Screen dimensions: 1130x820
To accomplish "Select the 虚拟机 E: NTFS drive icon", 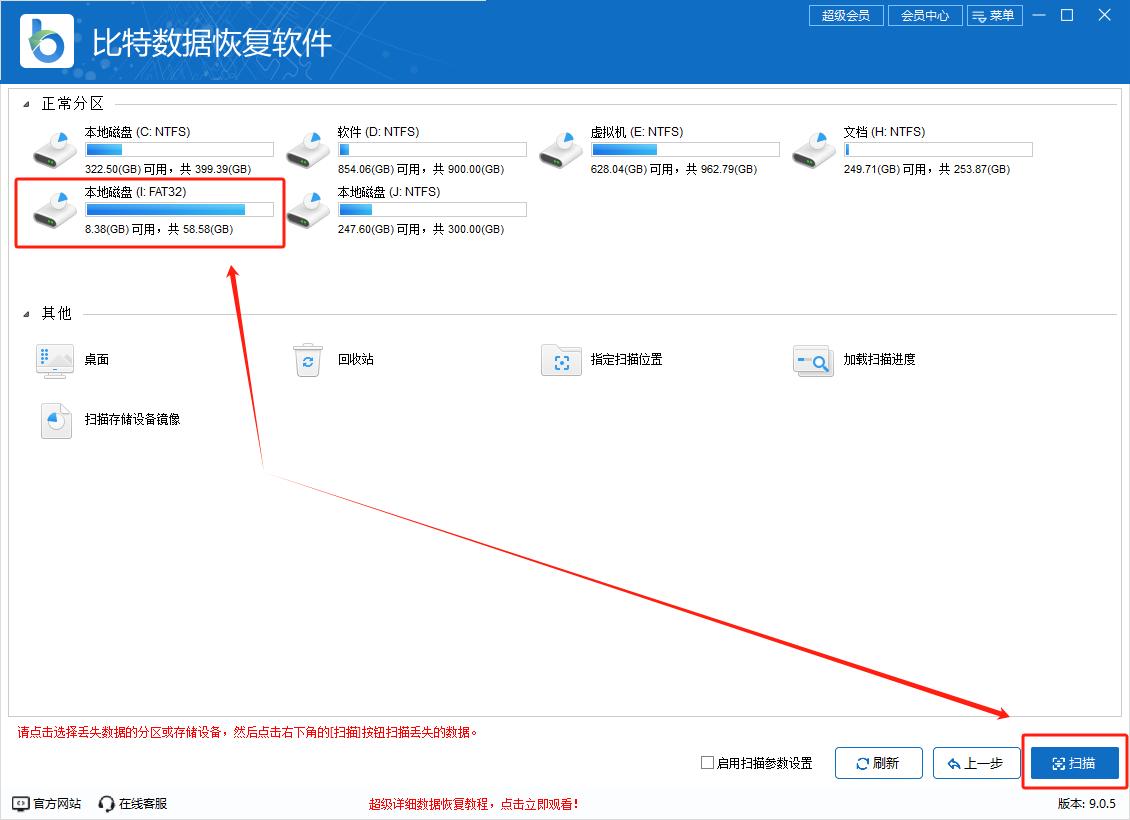I will pos(560,149).
